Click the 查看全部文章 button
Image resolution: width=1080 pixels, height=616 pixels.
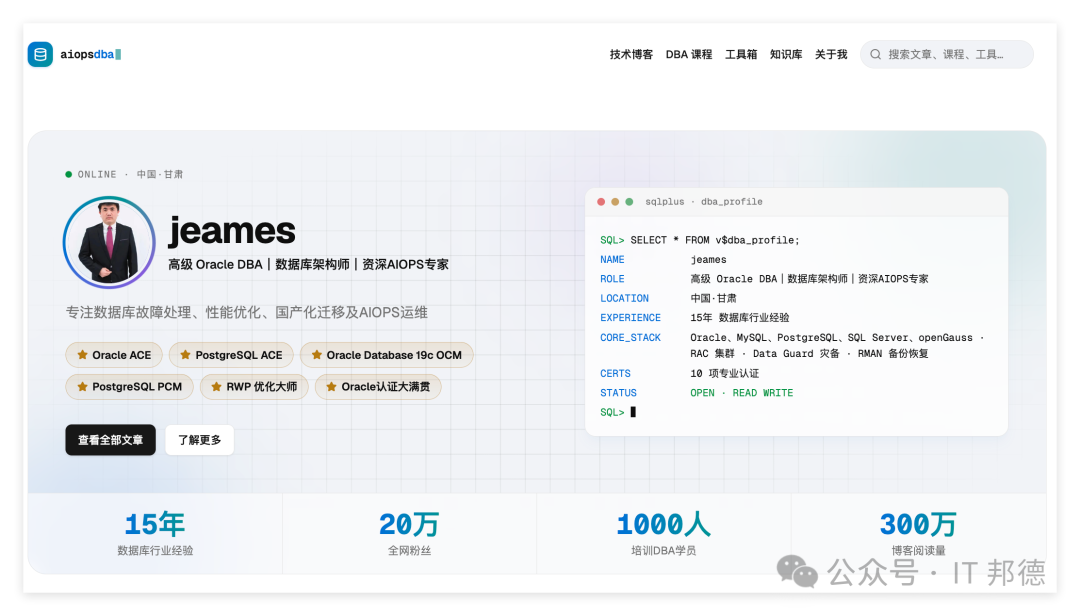pyautogui.click(x=110, y=440)
